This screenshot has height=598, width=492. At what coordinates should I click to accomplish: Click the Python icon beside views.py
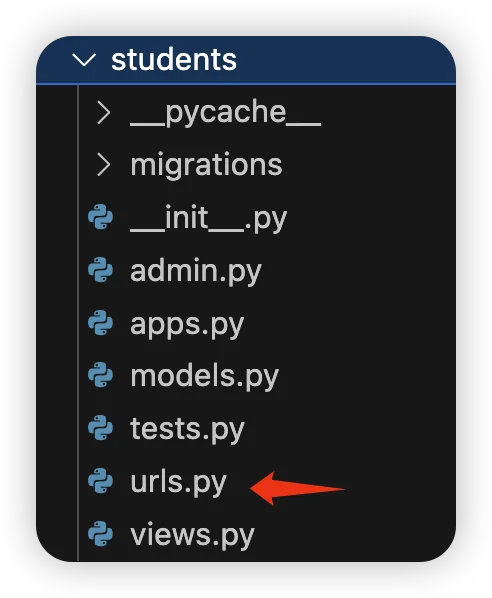point(101,534)
